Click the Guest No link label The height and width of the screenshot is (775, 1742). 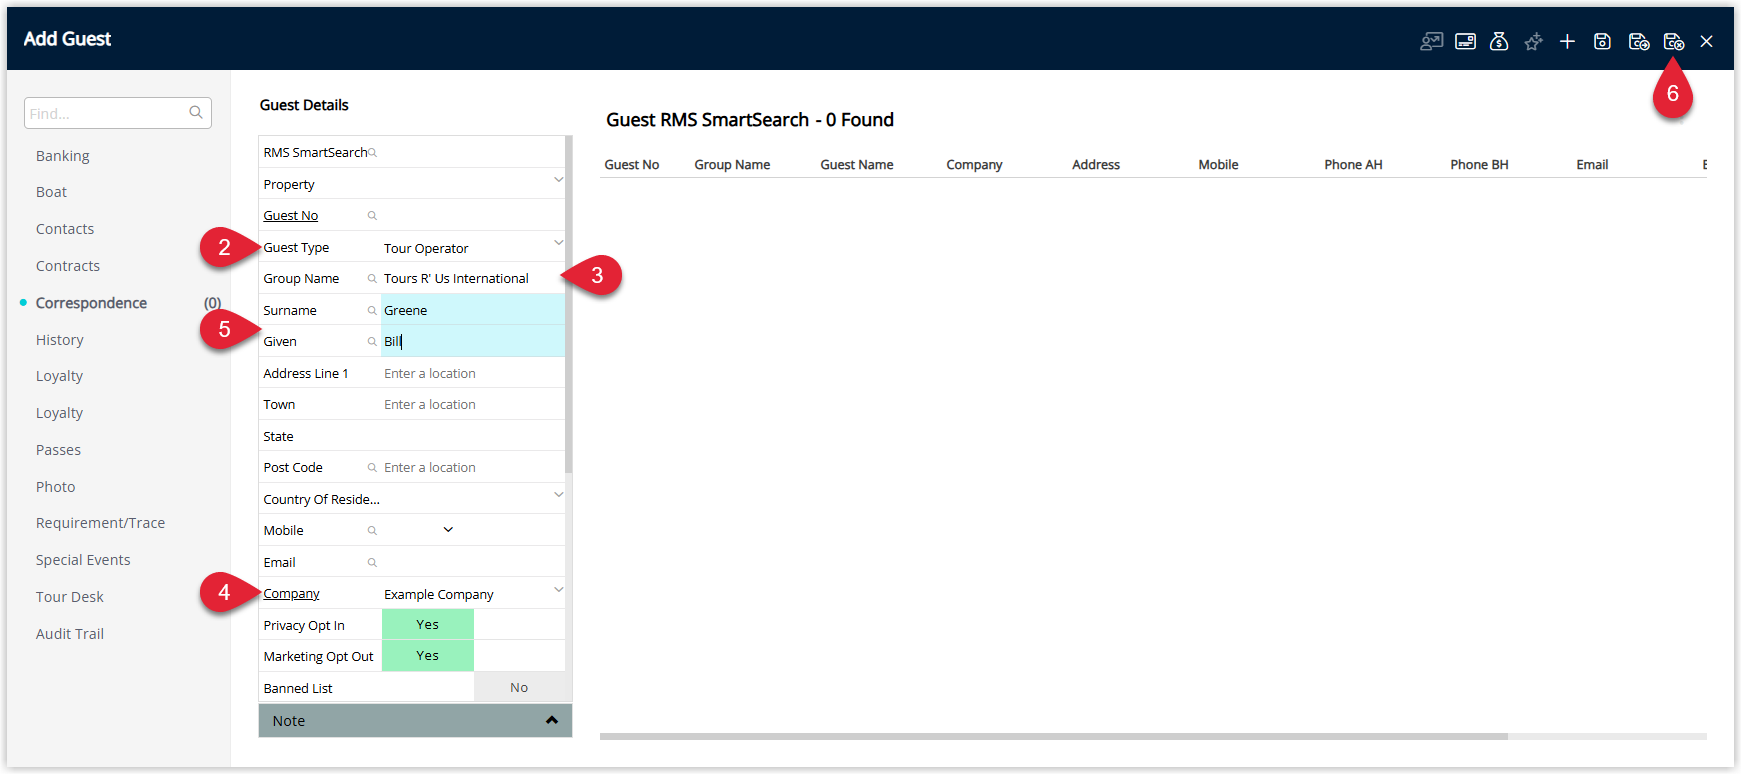[x=291, y=216]
